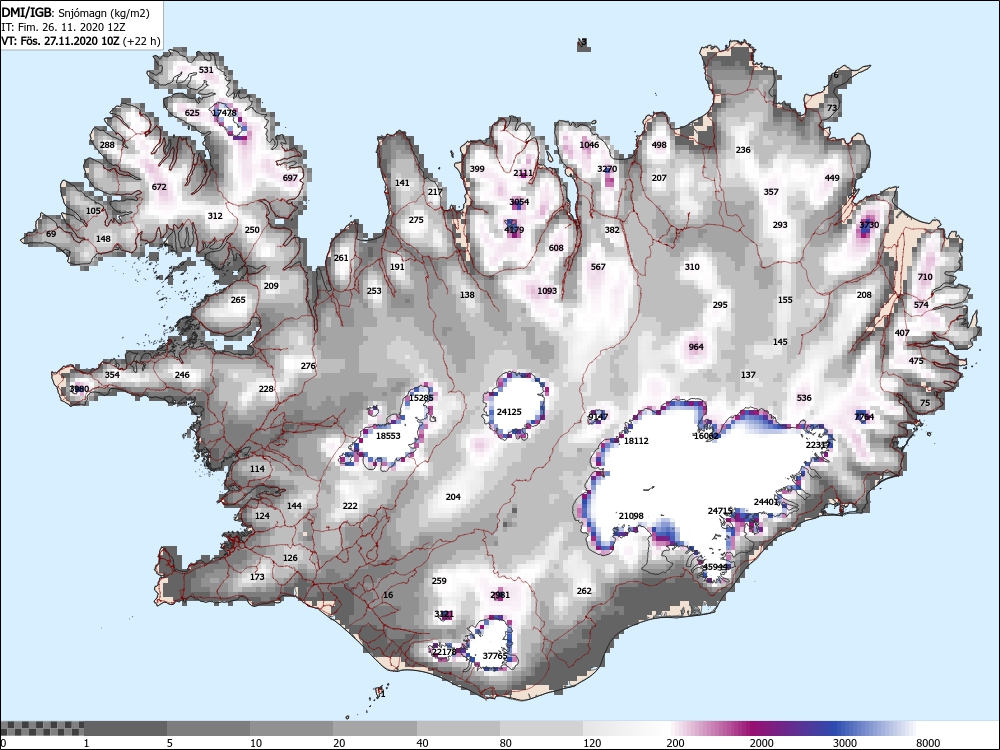The width and height of the screenshot is (1000, 750).
Task: Click the snow value 24125 on the central glacier
Action: [x=509, y=412]
